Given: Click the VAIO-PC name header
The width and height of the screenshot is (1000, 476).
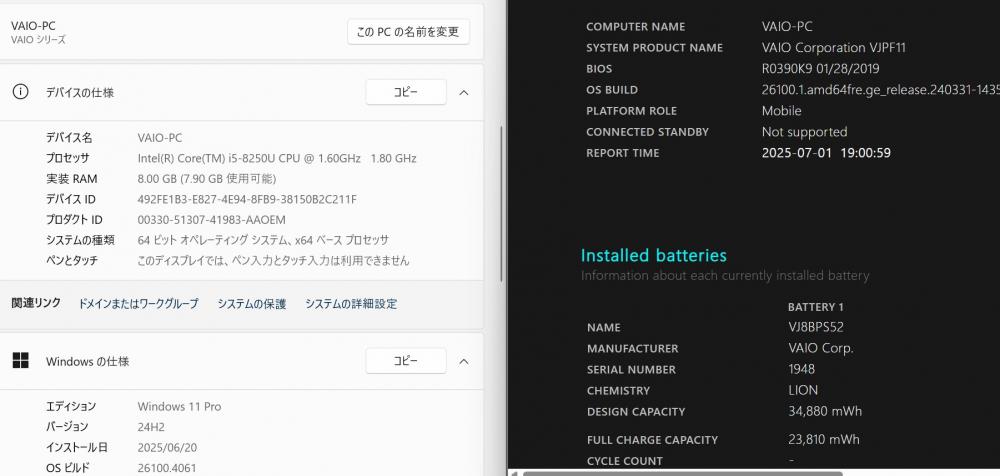Looking at the screenshot, I should pyautogui.click(x=33, y=26).
